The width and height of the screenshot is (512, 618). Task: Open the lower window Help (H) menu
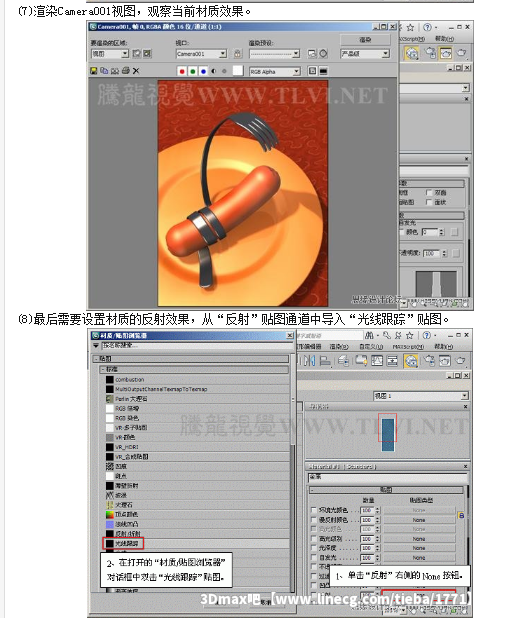[x=444, y=347]
